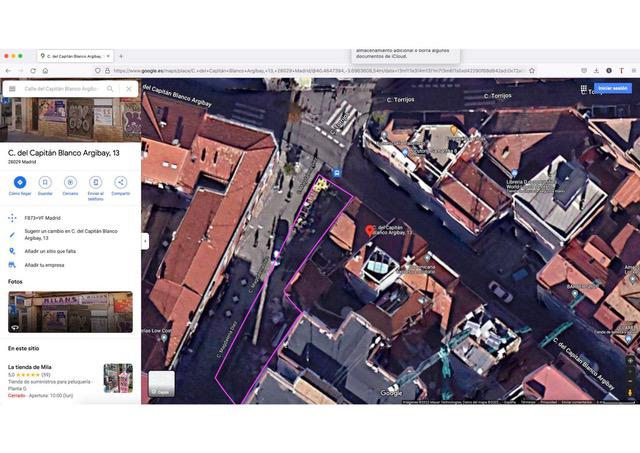Click the iCloud storage notification banner

[405, 56]
